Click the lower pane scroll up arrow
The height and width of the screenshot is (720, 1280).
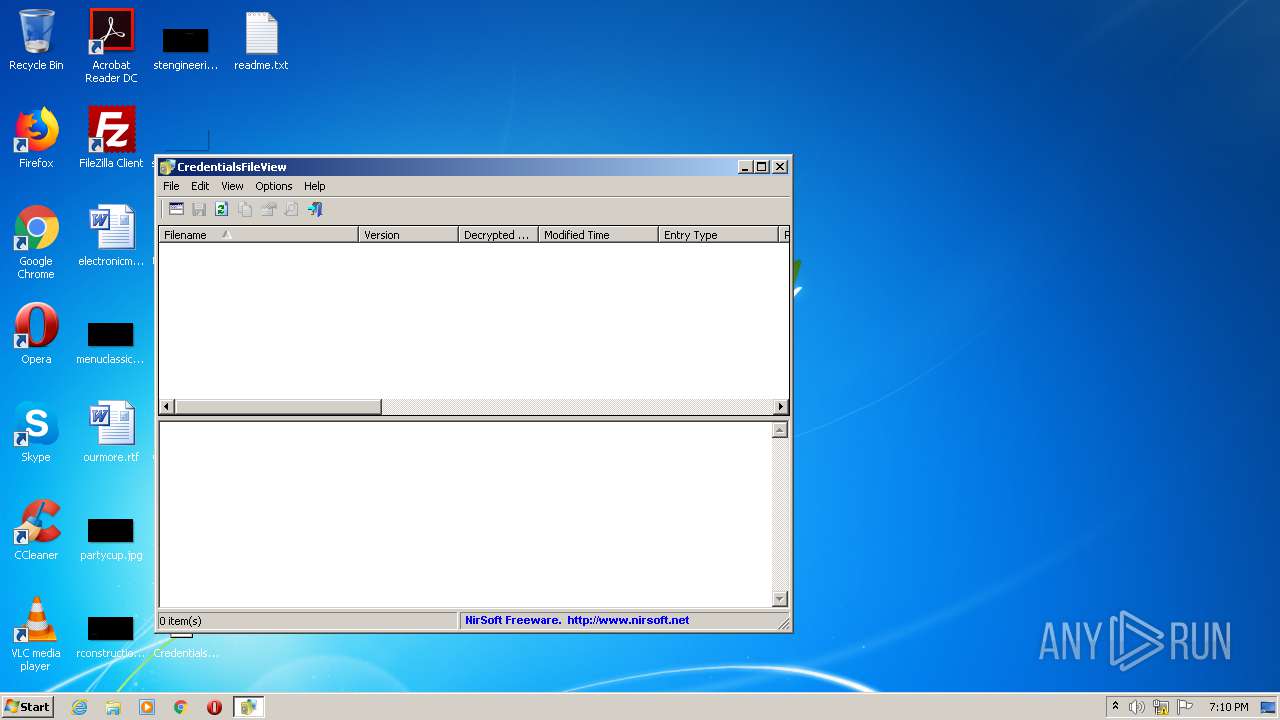pyautogui.click(x=780, y=430)
